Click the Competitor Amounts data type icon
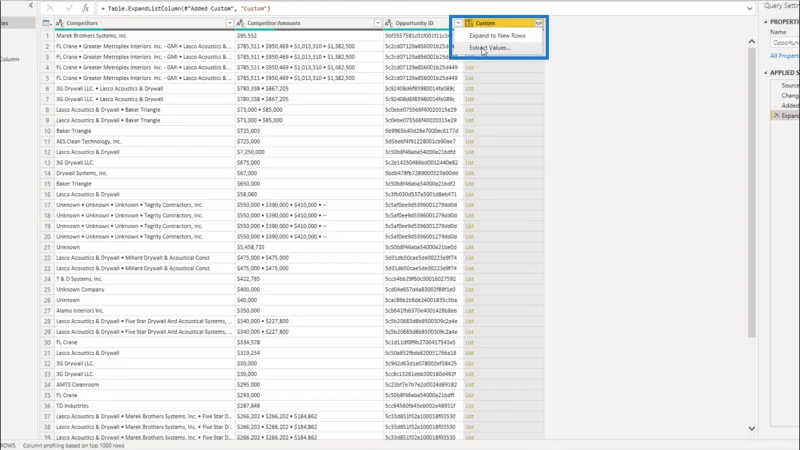This screenshot has height=450, width=800. coord(241,23)
